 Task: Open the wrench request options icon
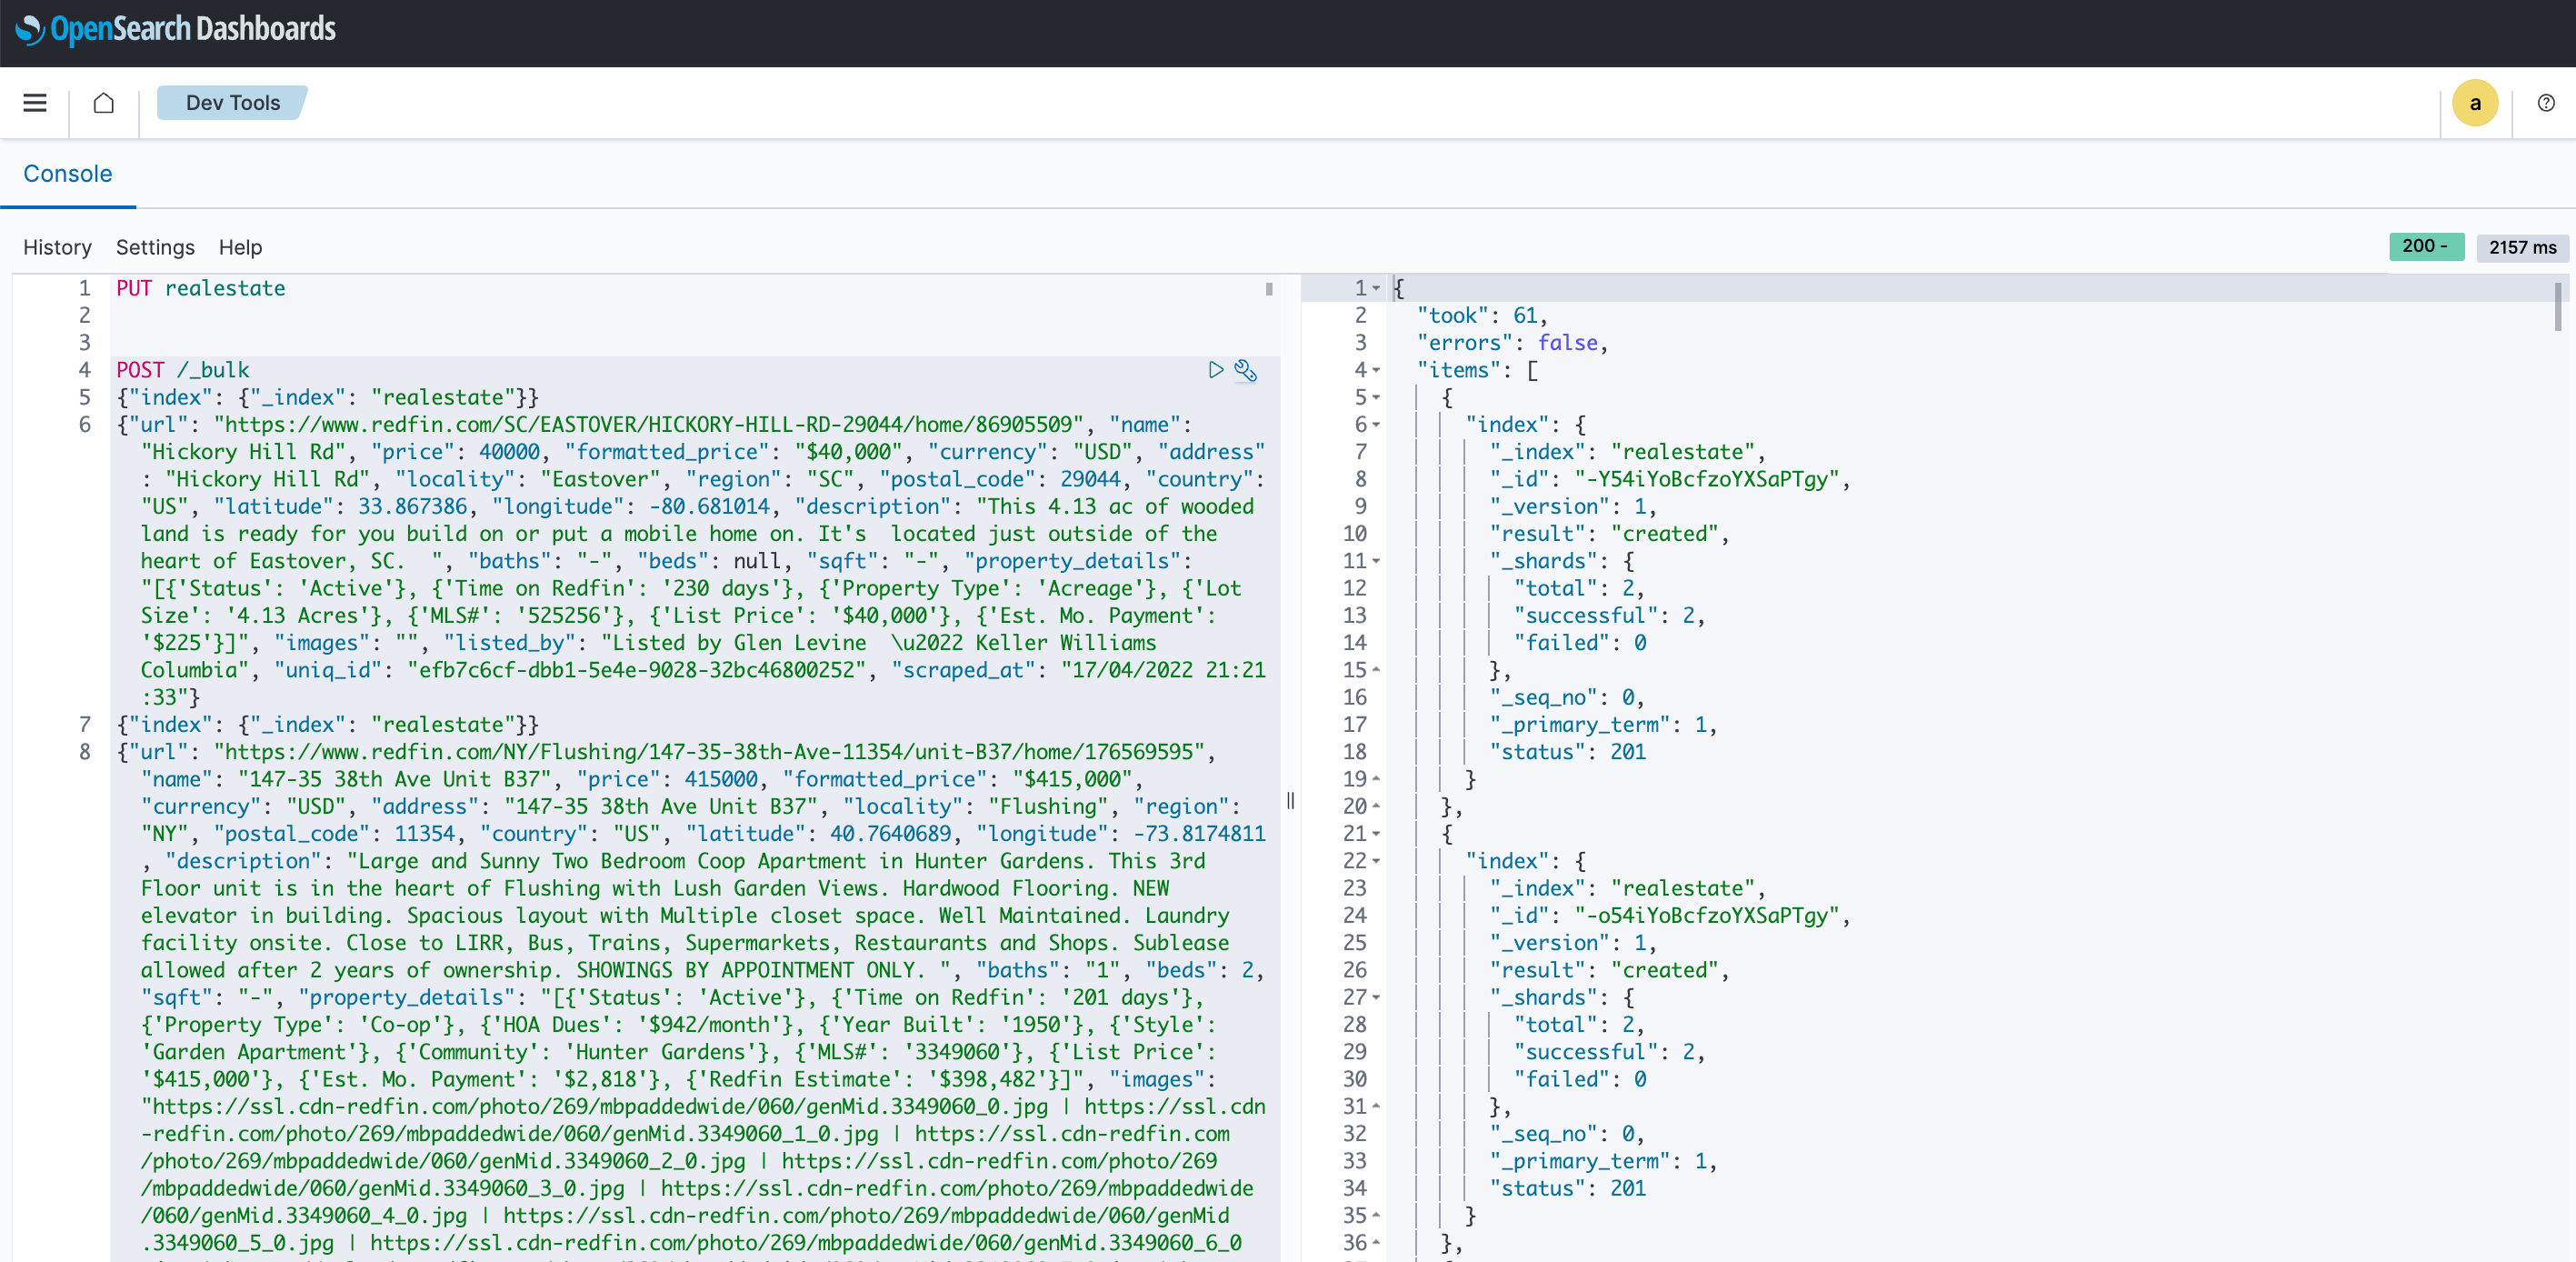pyautogui.click(x=1245, y=370)
